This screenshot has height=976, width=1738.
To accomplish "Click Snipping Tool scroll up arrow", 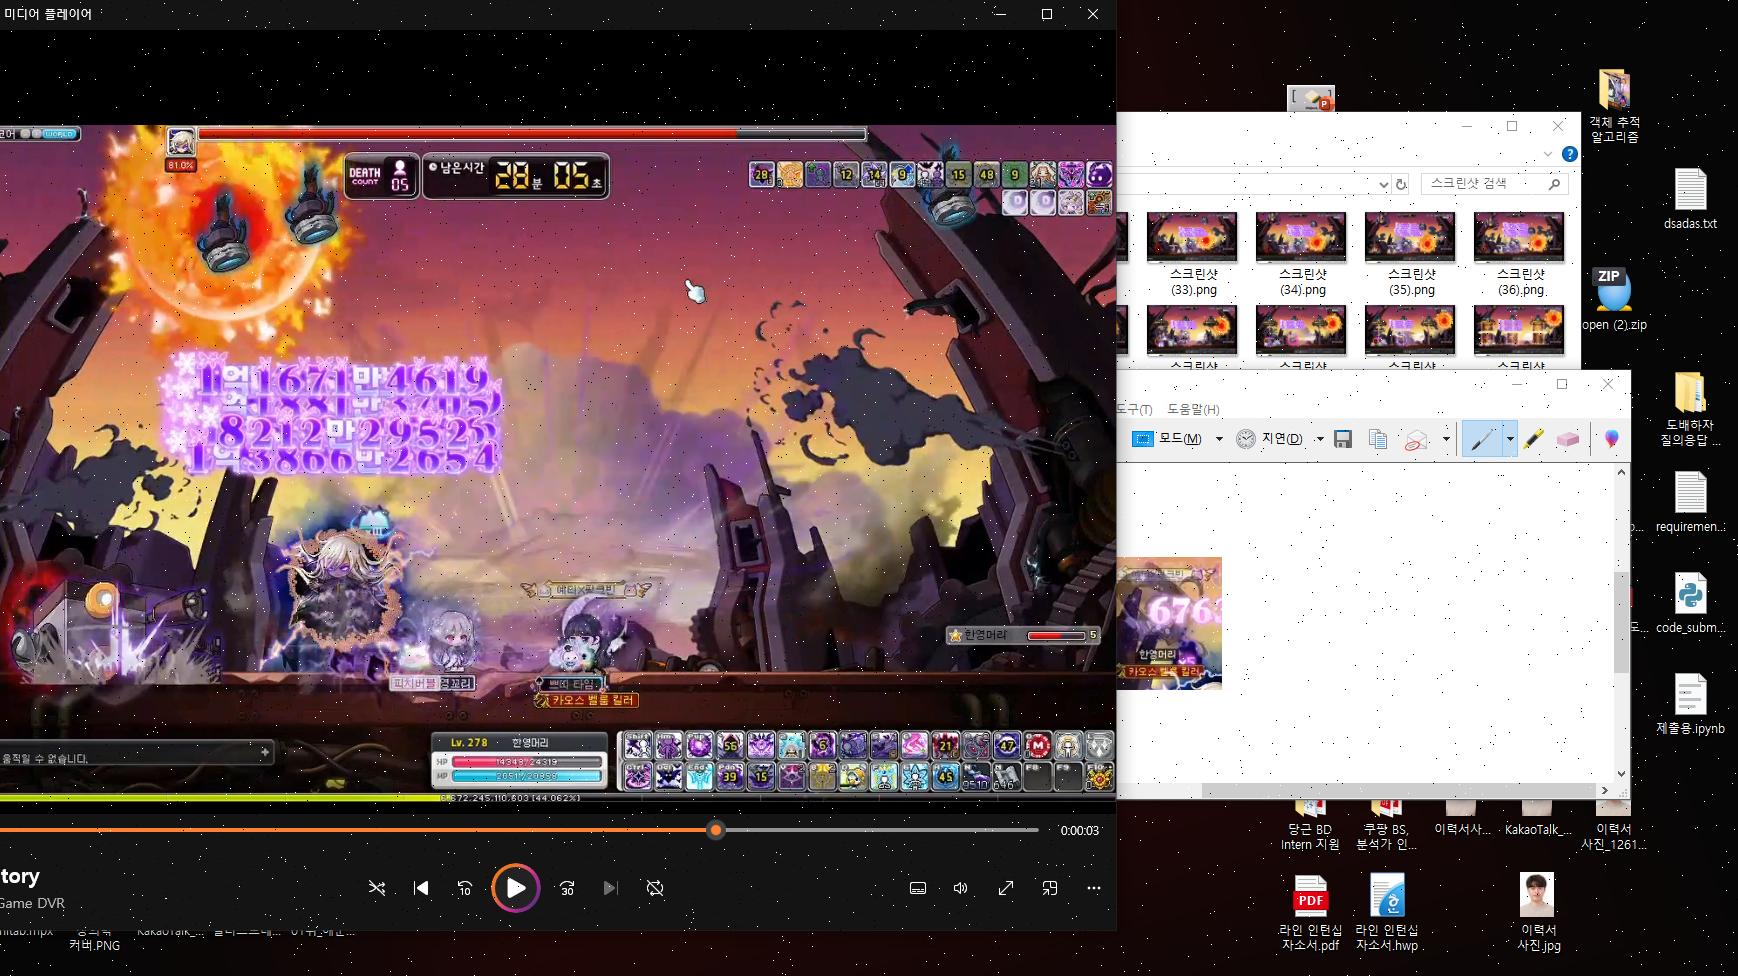I will [x=1621, y=473].
